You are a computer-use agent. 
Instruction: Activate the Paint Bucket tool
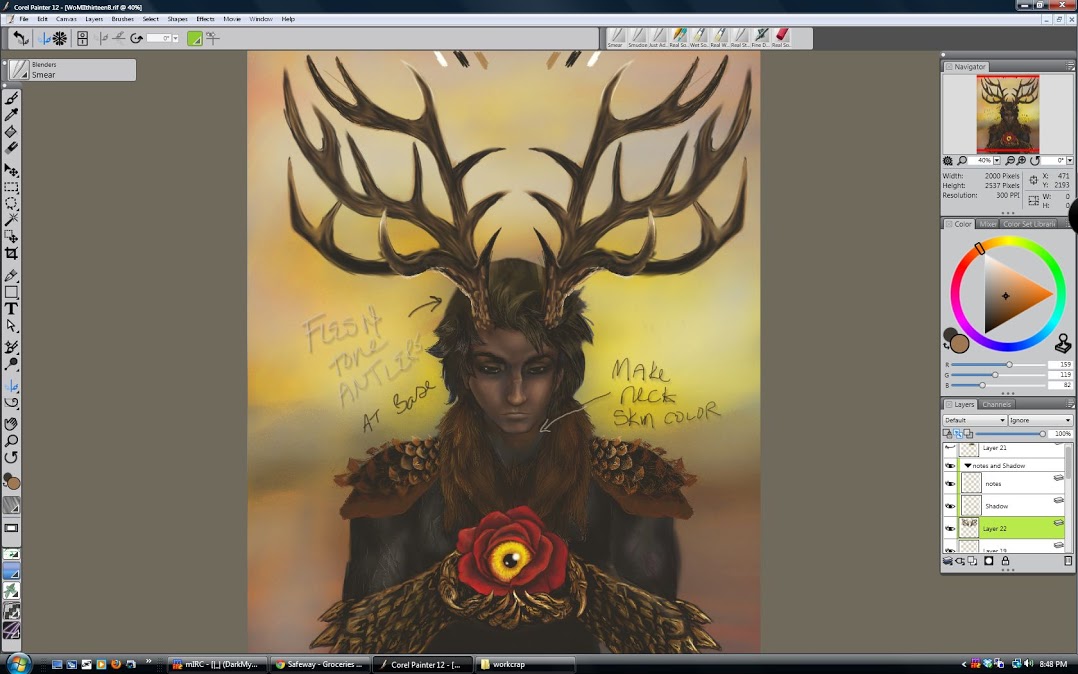pos(11,132)
